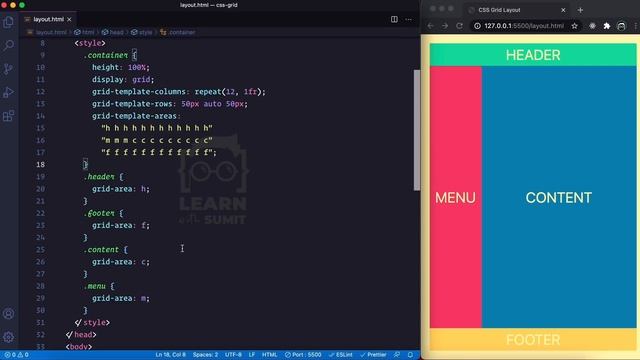640x360 pixels.
Task: Go back in the browser
Action: click(x=431, y=26)
